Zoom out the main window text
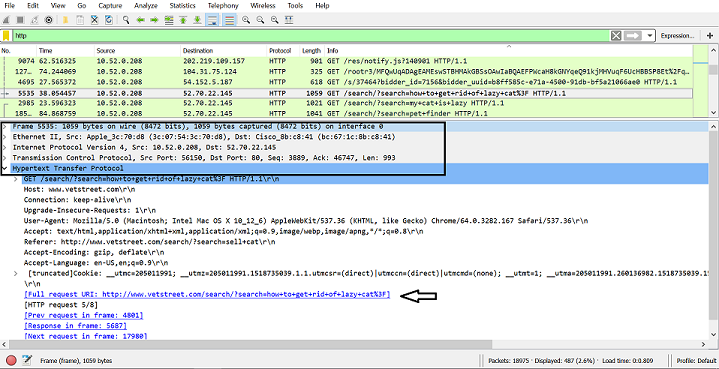Viewport: 719px width, 369px height. coord(260,20)
